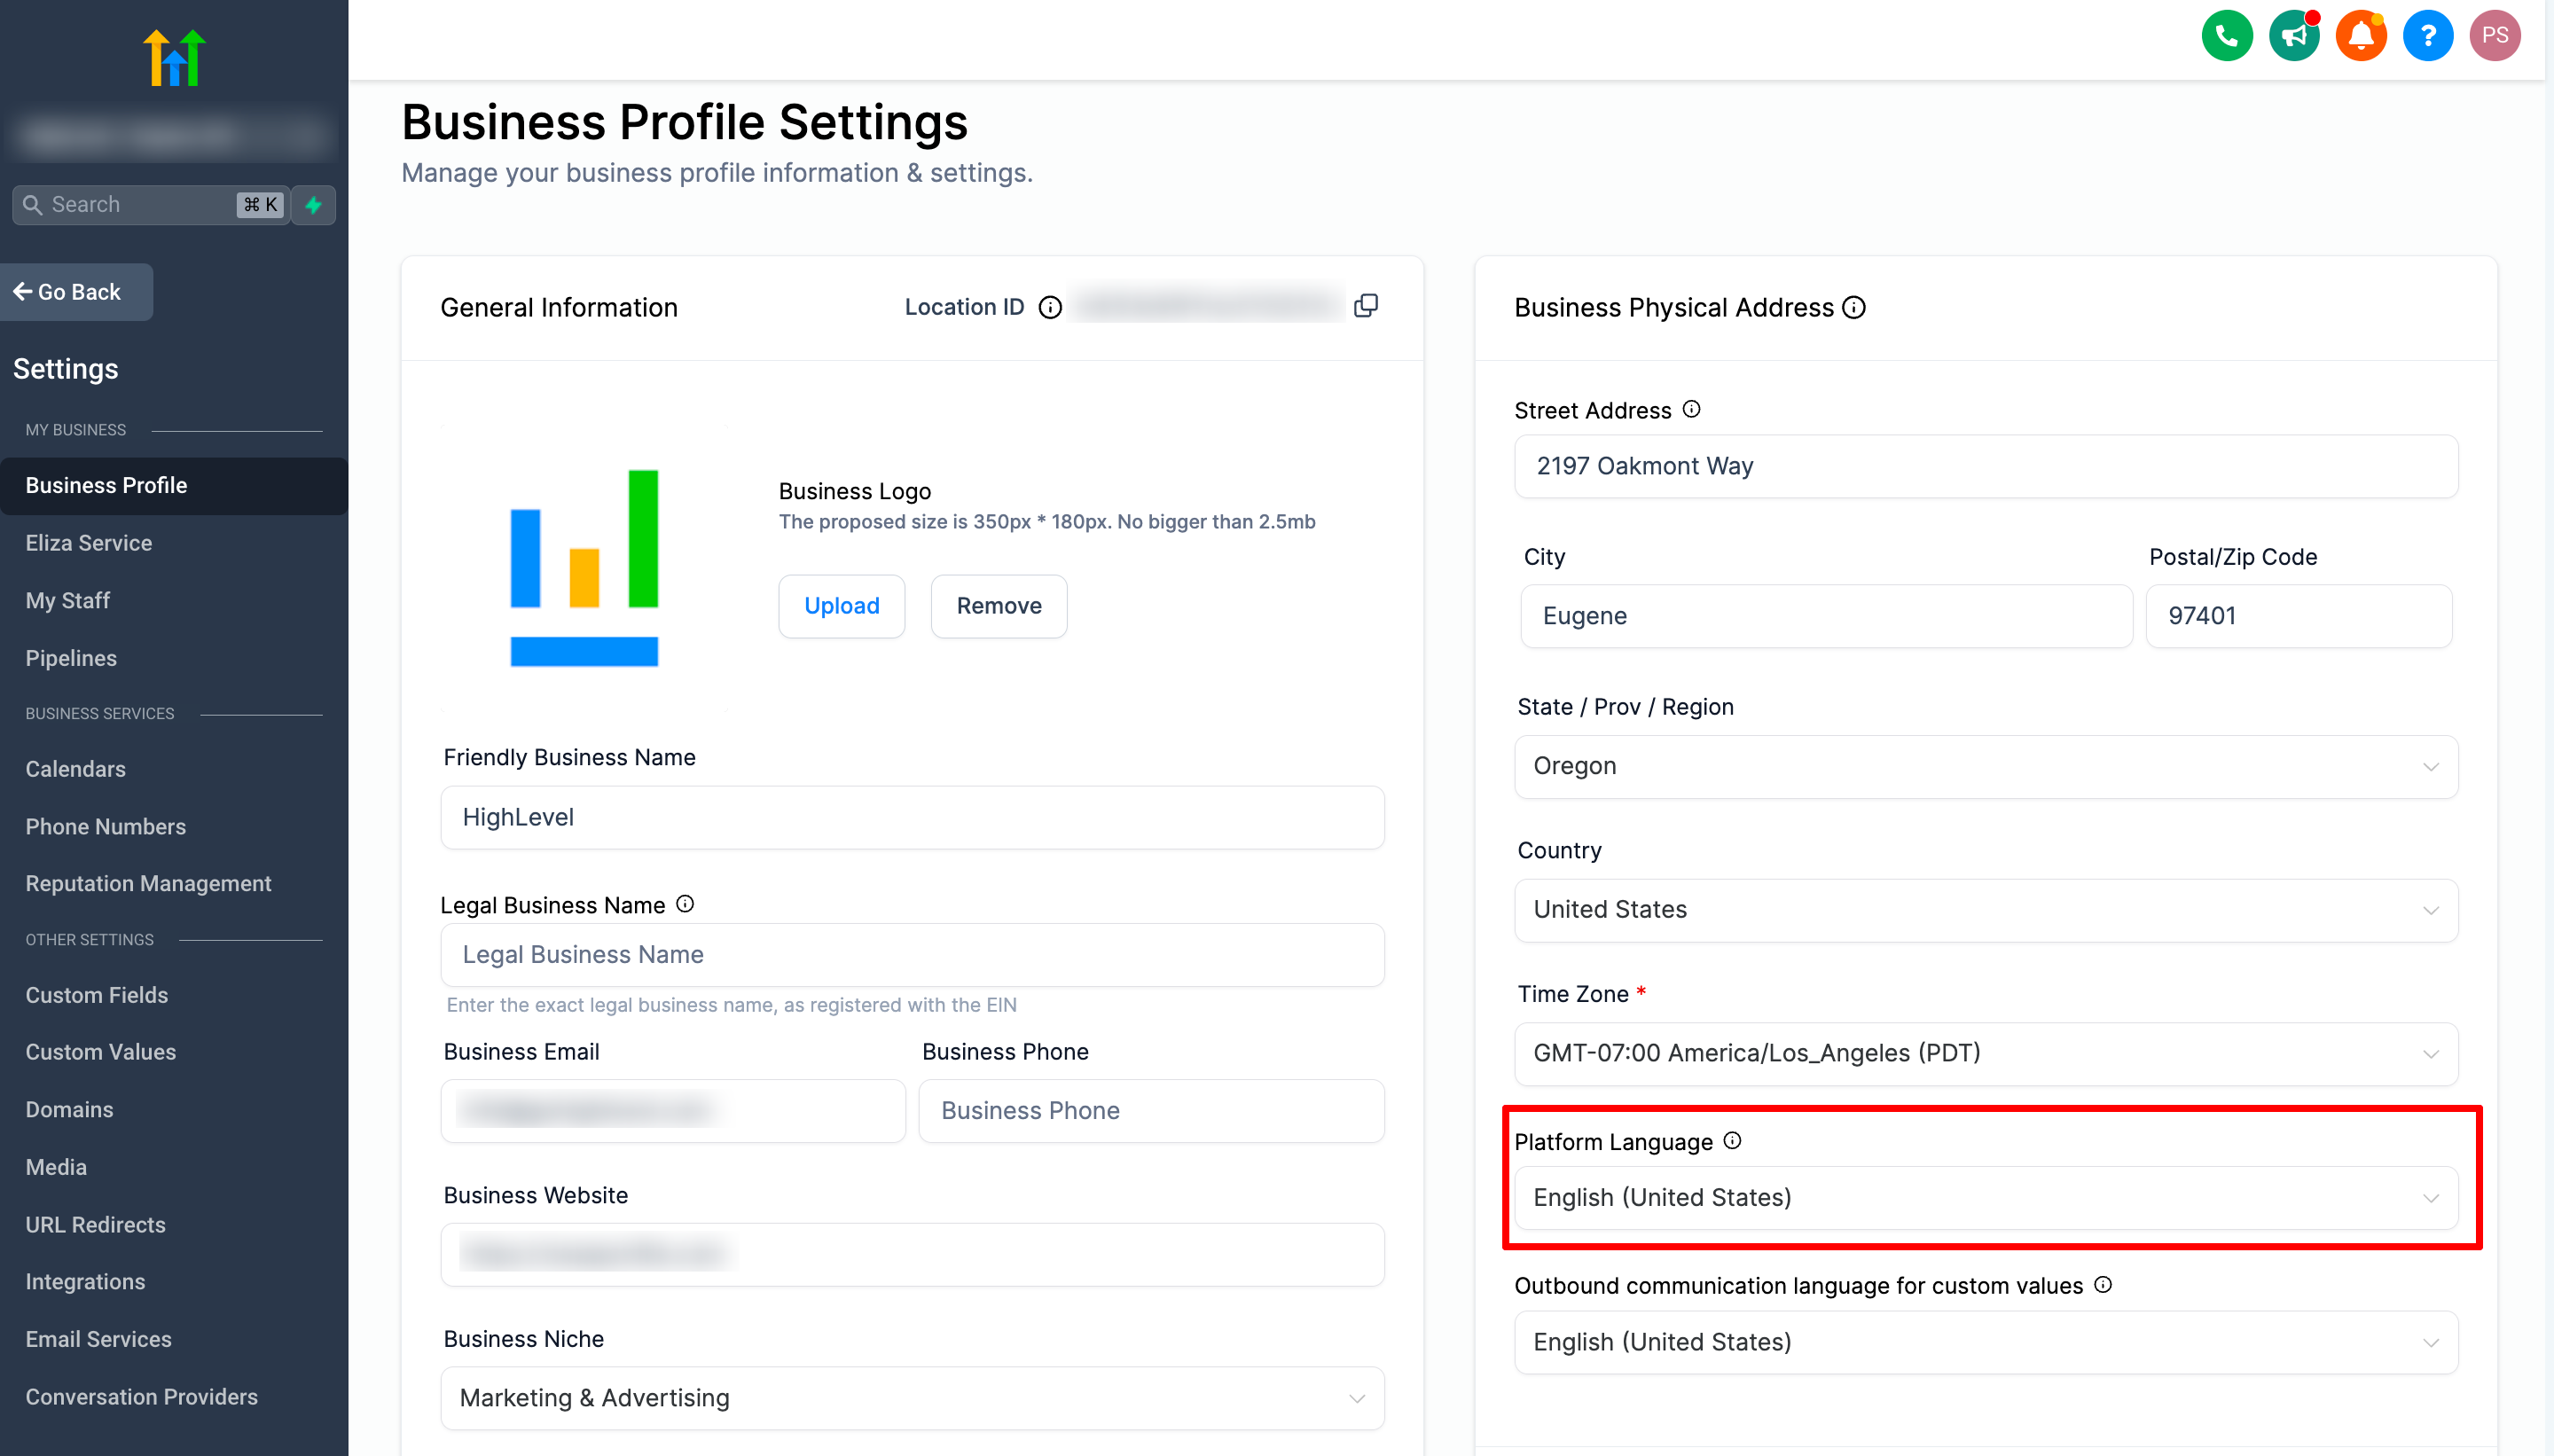Click the blurred account switcher in sidebar
The width and height of the screenshot is (2554, 1456).
click(174, 134)
